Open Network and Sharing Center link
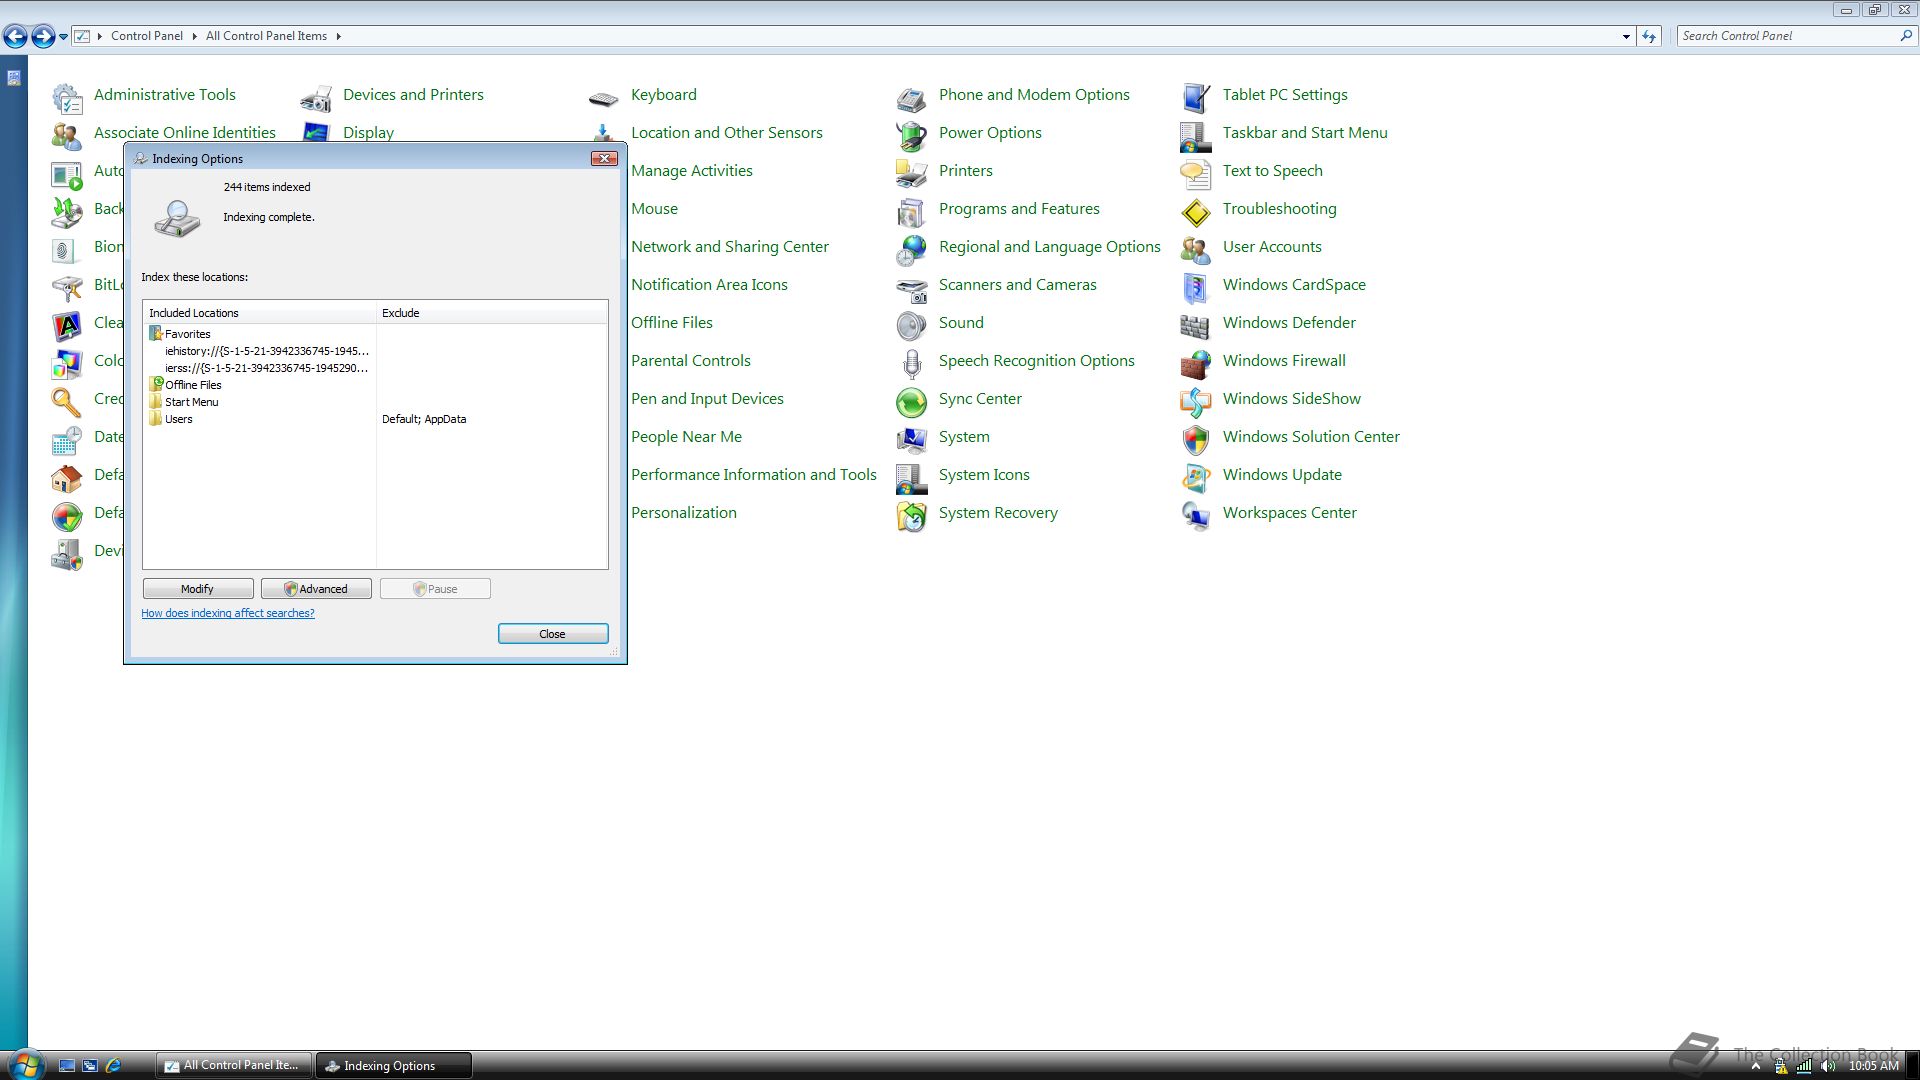 point(730,247)
